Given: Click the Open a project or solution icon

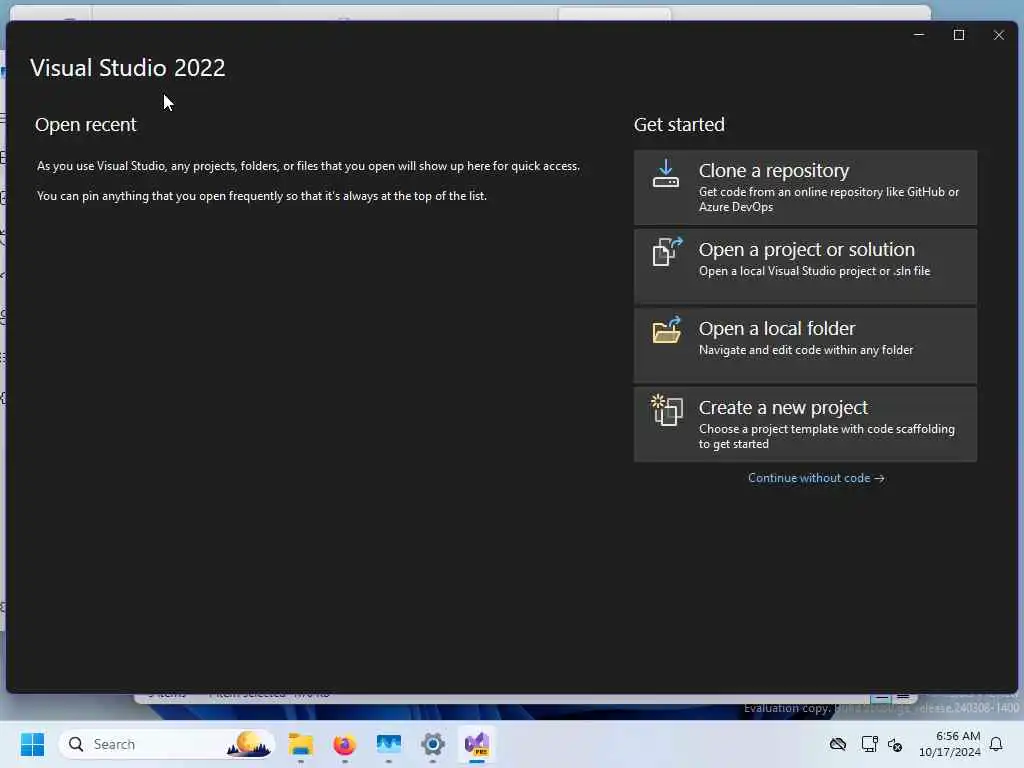Looking at the screenshot, I should (x=667, y=252).
